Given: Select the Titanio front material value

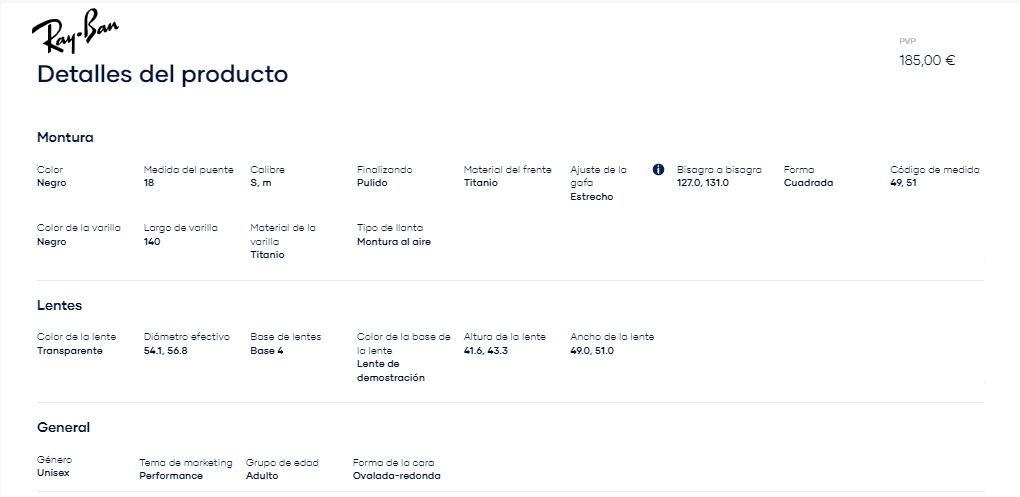Looking at the screenshot, I should [x=481, y=183].
